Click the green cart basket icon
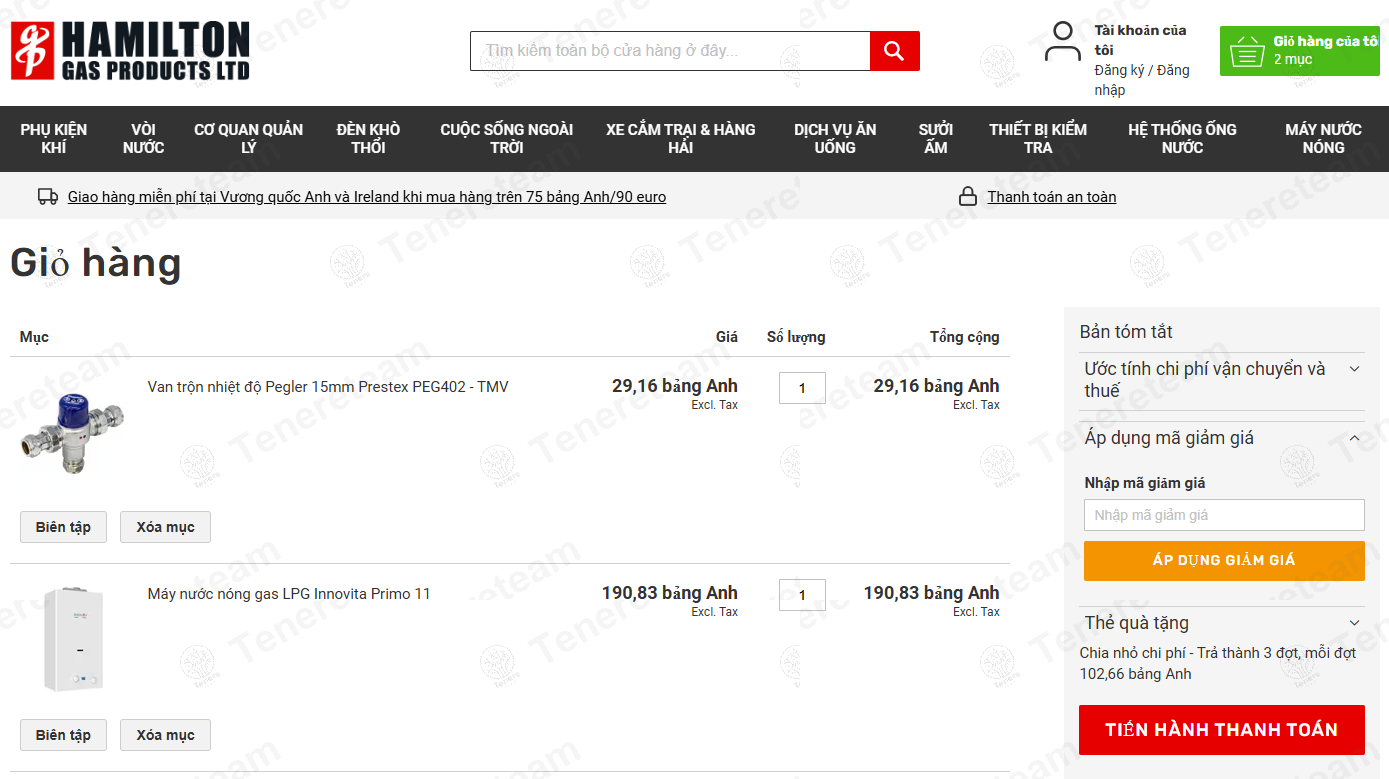The image size is (1389, 779). coord(1247,51)
